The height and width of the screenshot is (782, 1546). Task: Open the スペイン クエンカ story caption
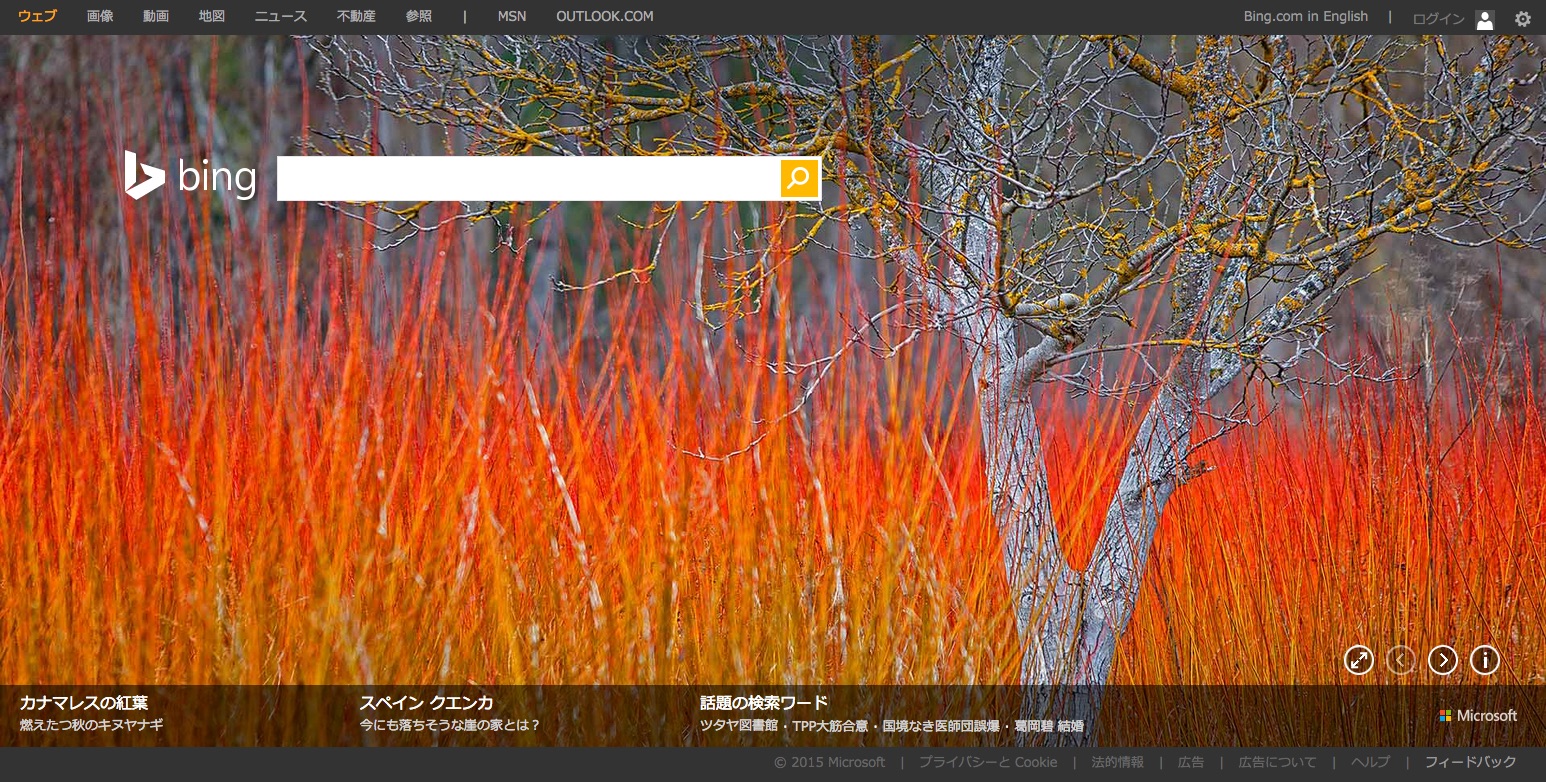click(x=426, y=703)
